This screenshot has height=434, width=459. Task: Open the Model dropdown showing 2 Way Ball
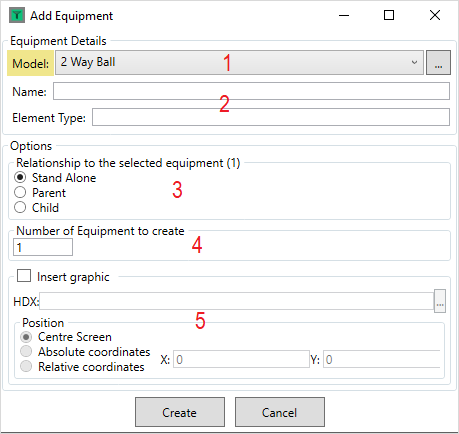pyautogui.click(x=239, y=63)
